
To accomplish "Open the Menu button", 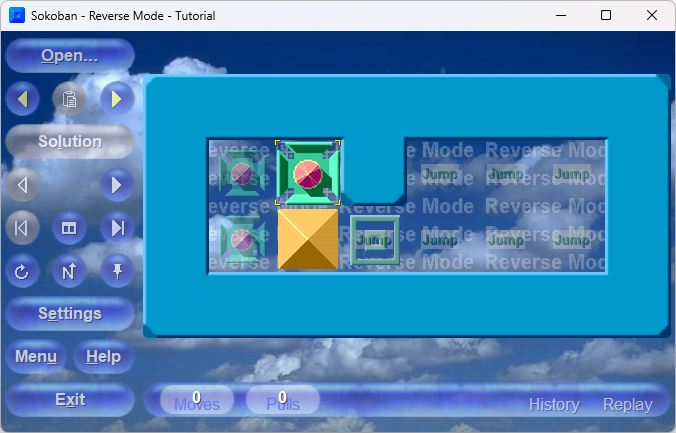I will 35,357.
